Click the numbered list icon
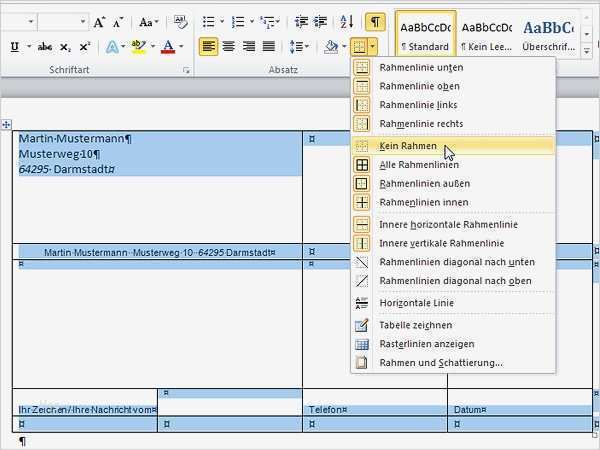Screen dimensions: 600x450 [238, 22]
